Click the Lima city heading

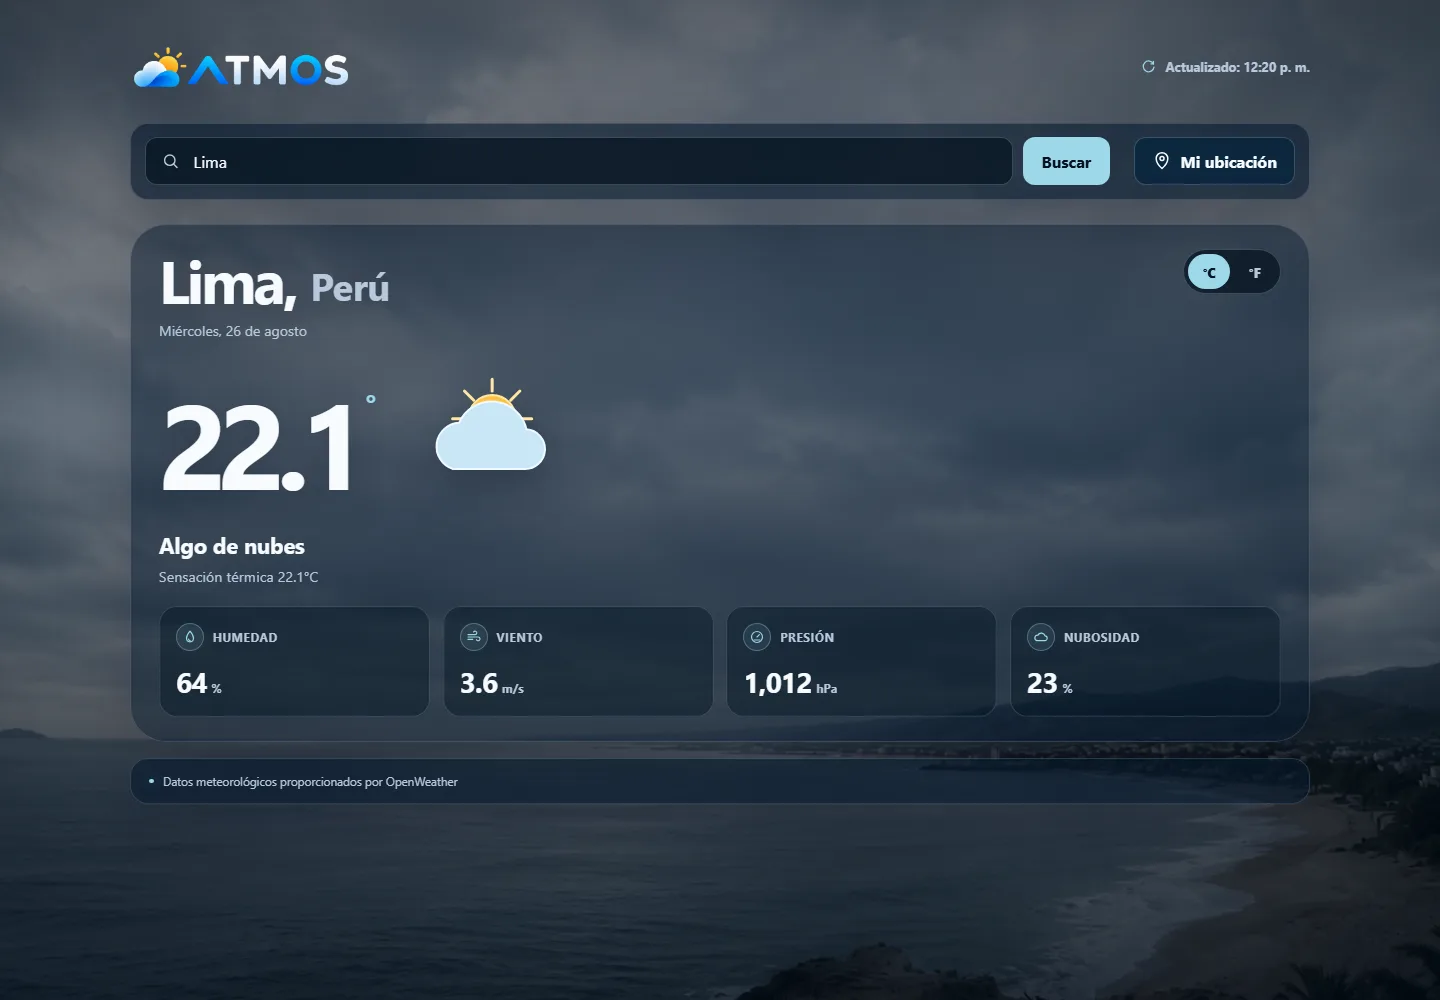pyautogui.click(x=228, y=284)
